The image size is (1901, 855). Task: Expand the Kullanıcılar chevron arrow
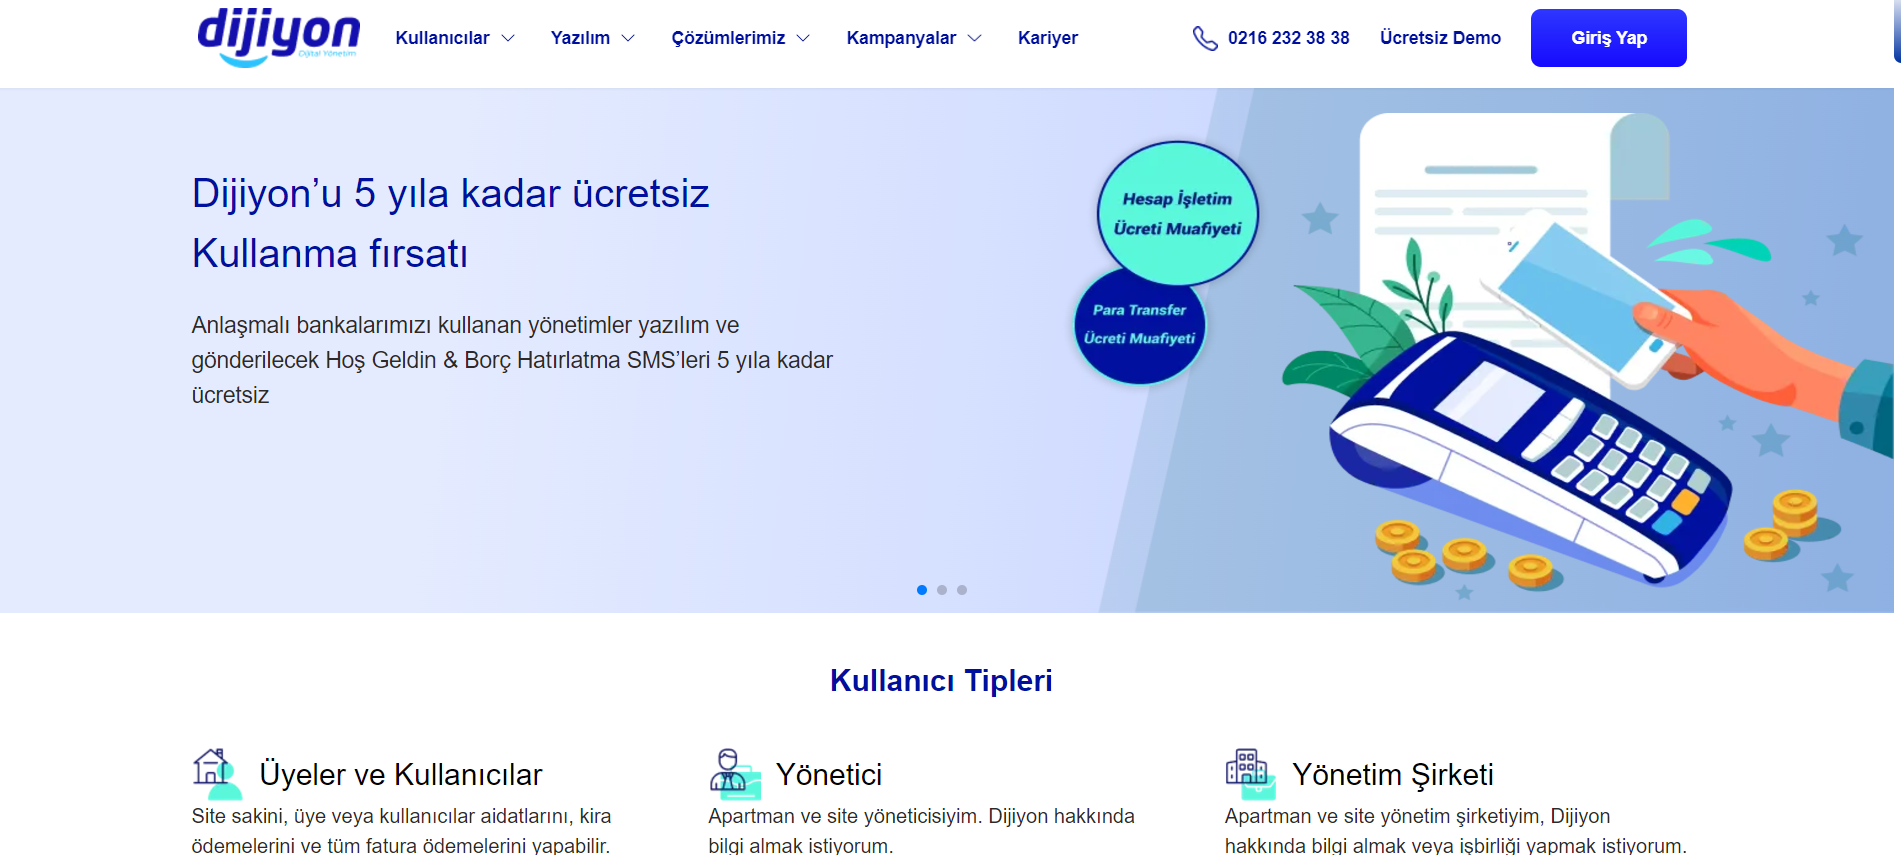tap(508, 38)
